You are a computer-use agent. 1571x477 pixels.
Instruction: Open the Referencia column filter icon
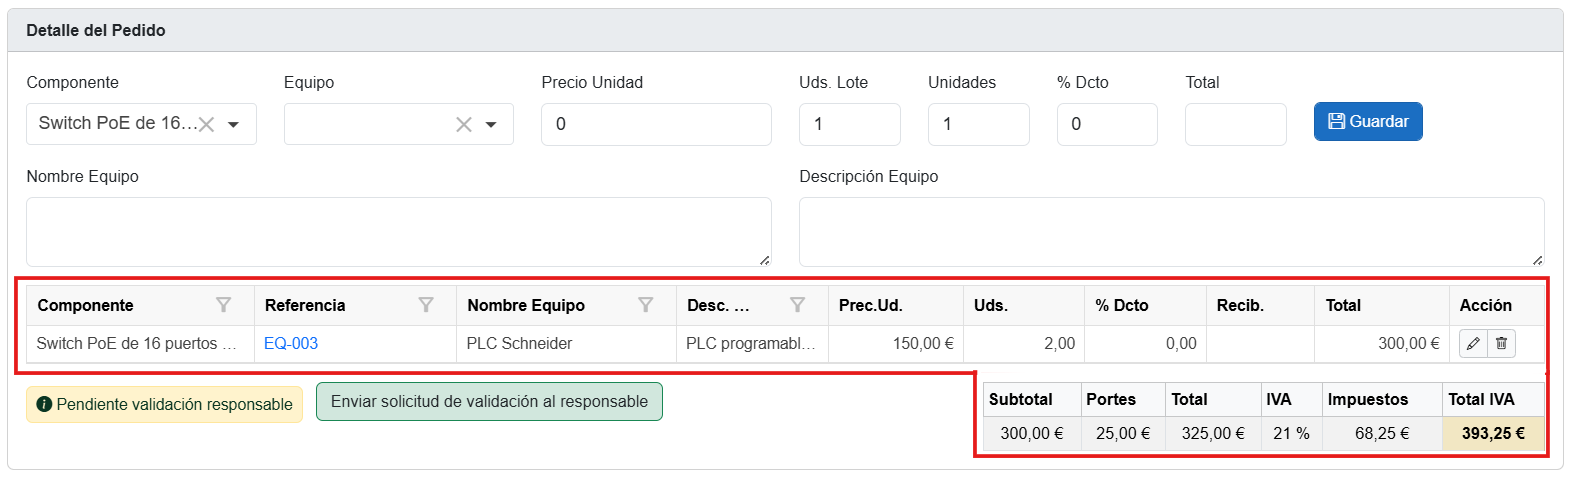pos(426,305)
